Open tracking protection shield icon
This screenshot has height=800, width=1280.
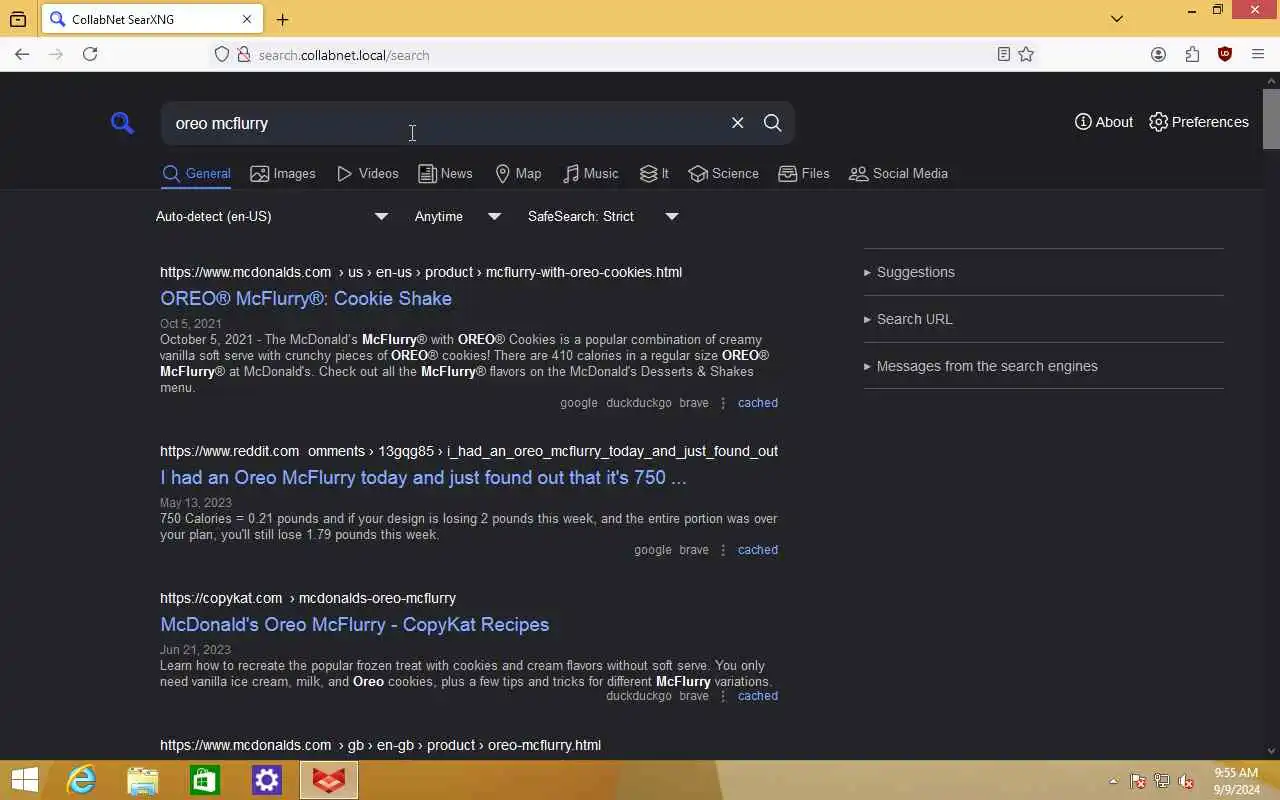(x=222, y=55)
